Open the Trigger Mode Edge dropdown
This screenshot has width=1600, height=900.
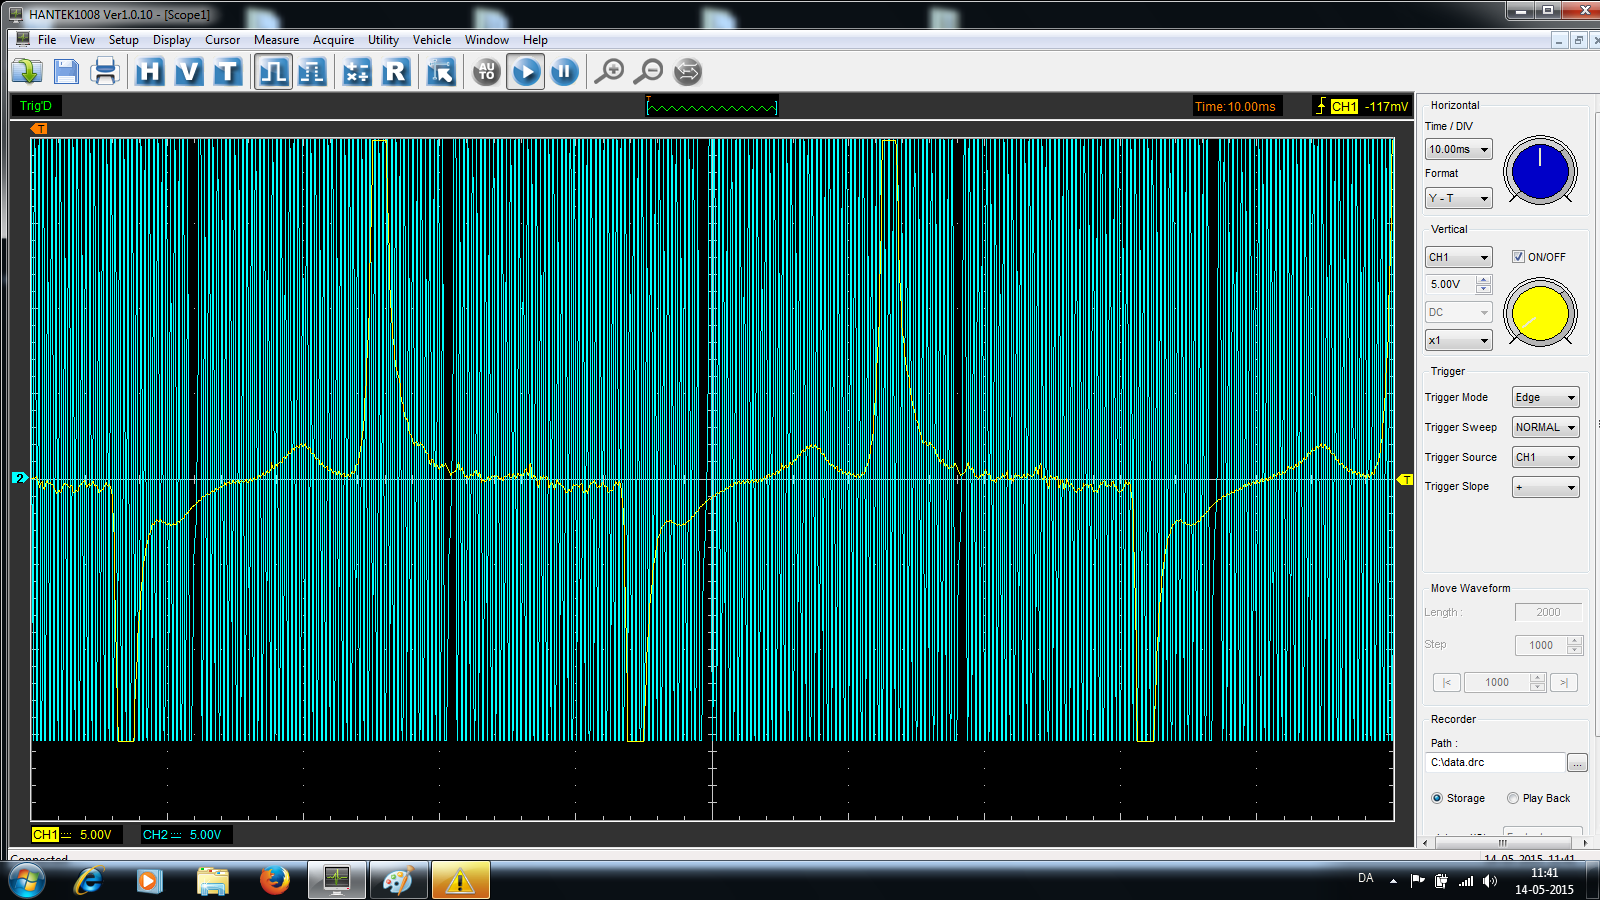tap(1545, 397)
